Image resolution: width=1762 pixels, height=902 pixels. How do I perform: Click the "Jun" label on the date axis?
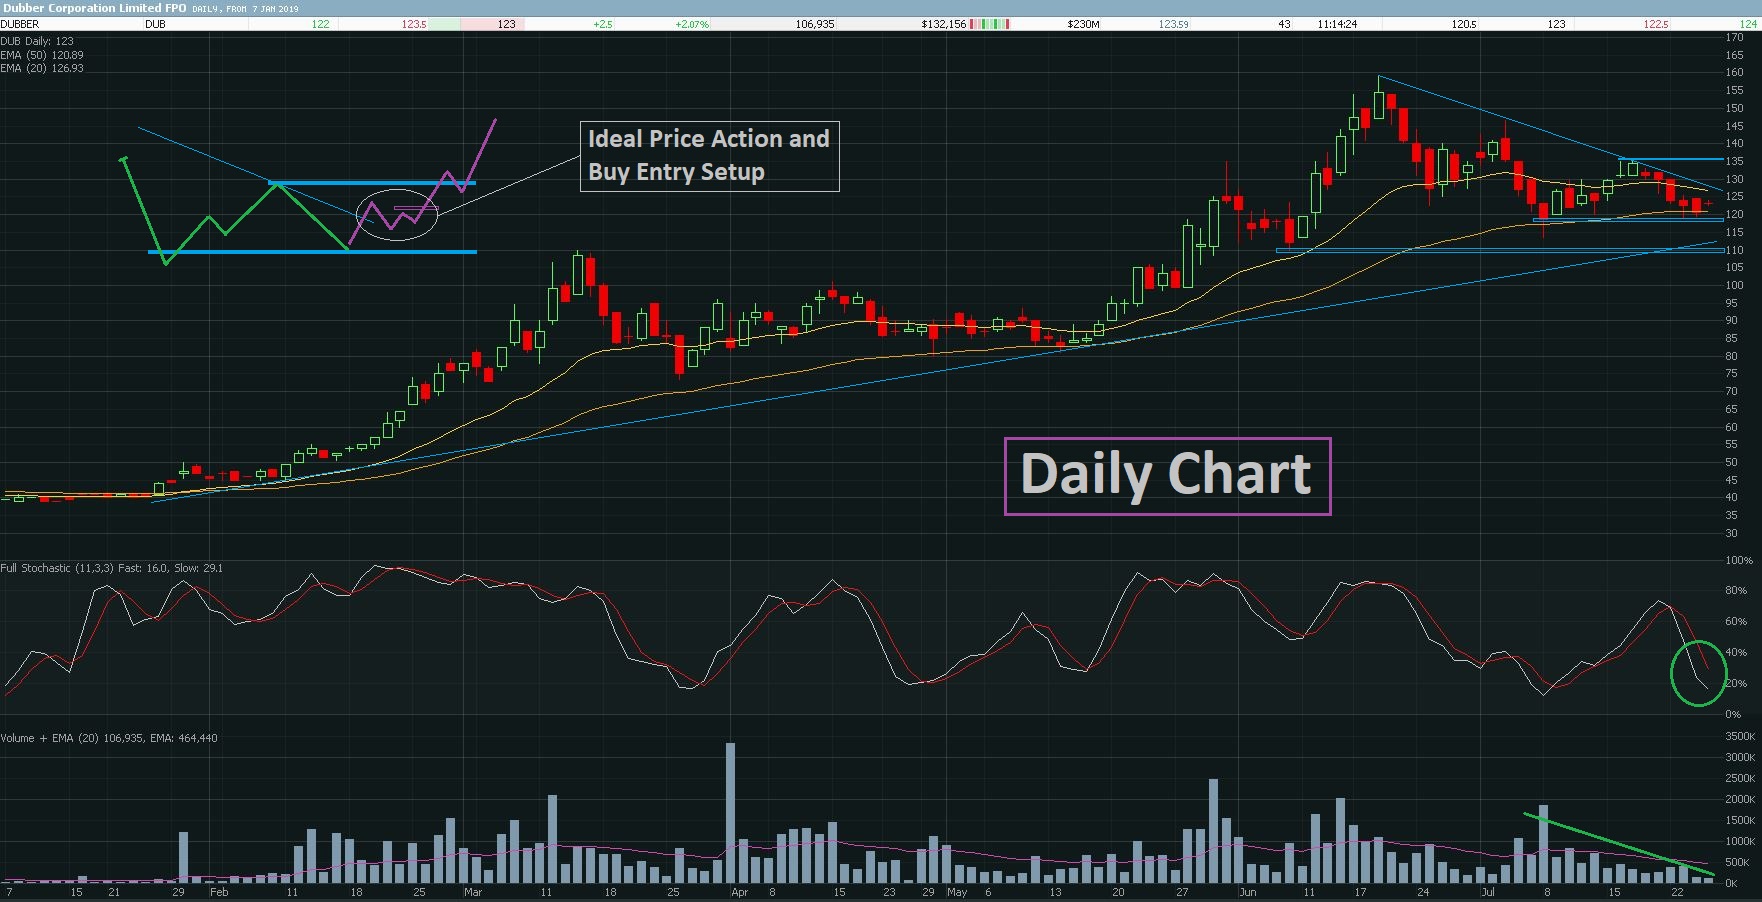coord(1247,892)
